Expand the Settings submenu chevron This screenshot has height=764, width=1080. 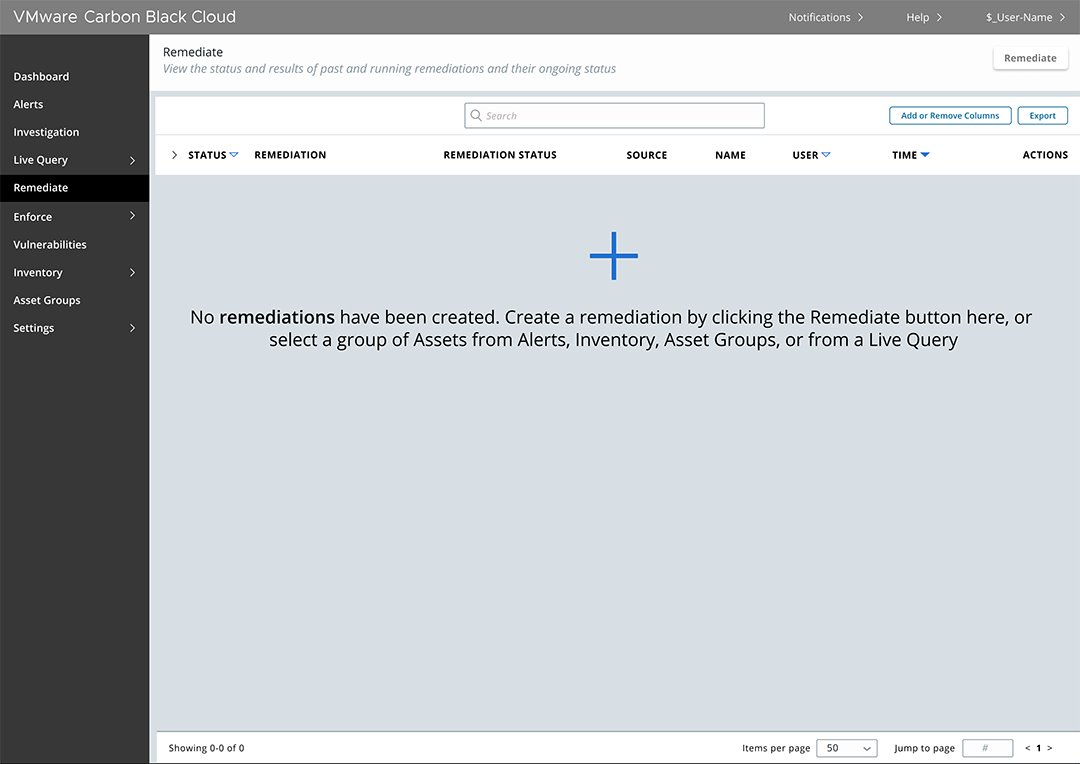click(132, 328)
